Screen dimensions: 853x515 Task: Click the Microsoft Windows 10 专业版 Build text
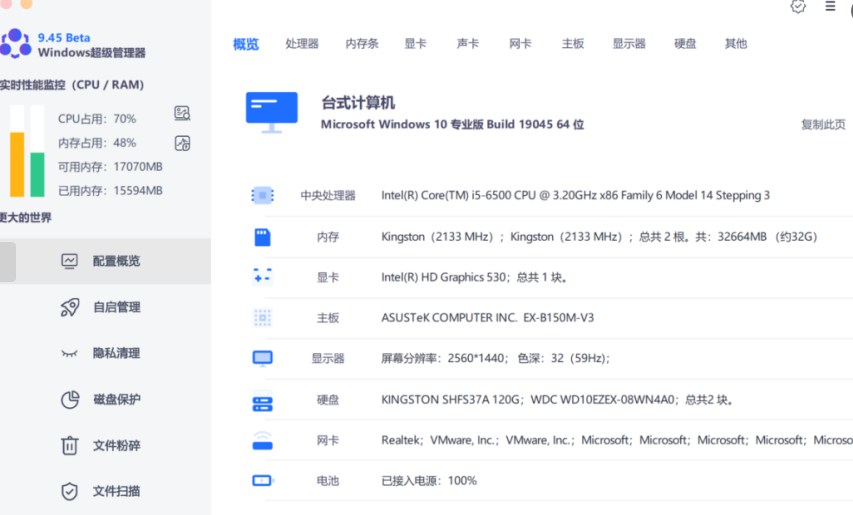click(x=453, y=125)
